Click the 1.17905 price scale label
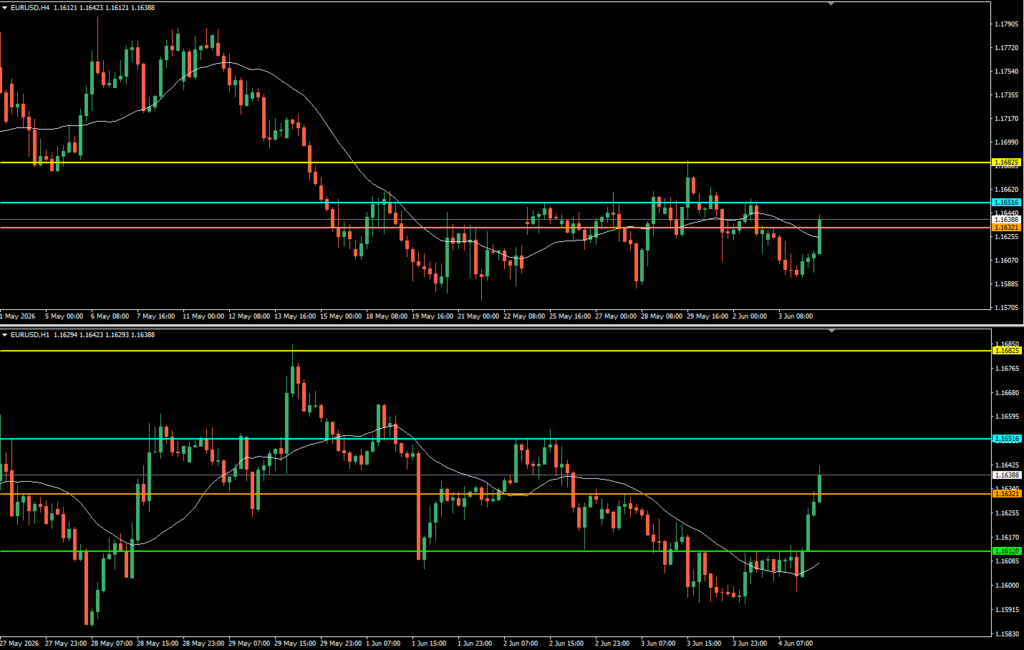The height and width of the screenshot is (650, 1024). 1006,24
